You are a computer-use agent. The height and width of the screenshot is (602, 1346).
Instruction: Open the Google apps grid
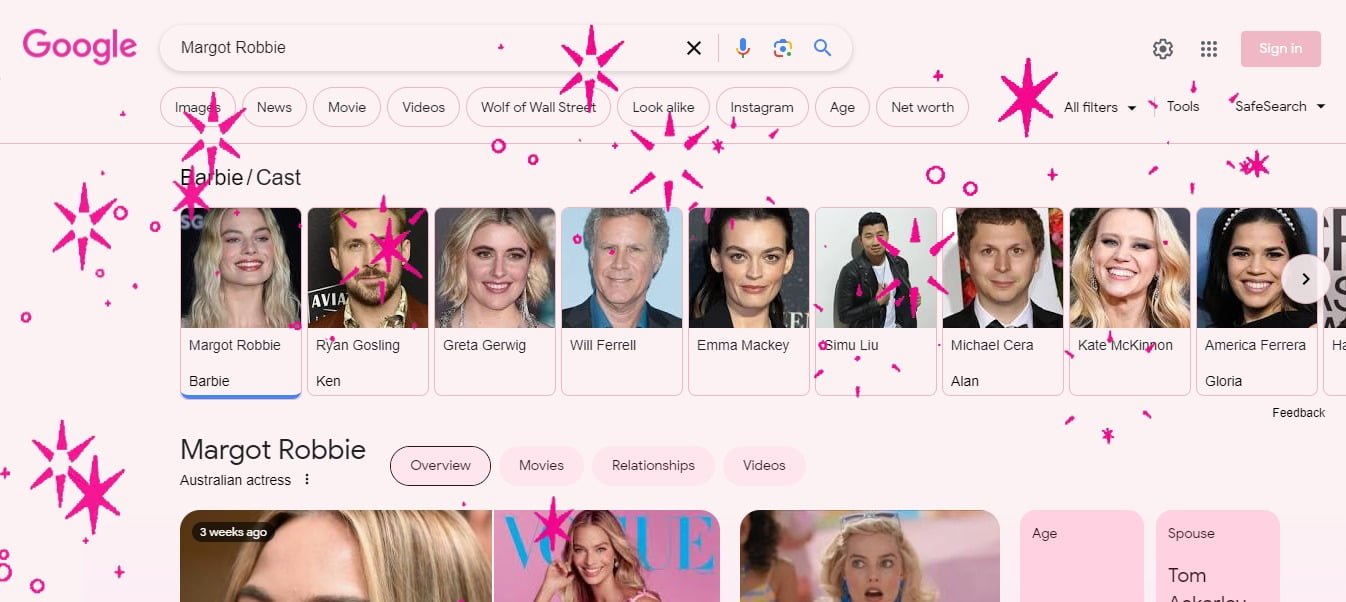1208,49
